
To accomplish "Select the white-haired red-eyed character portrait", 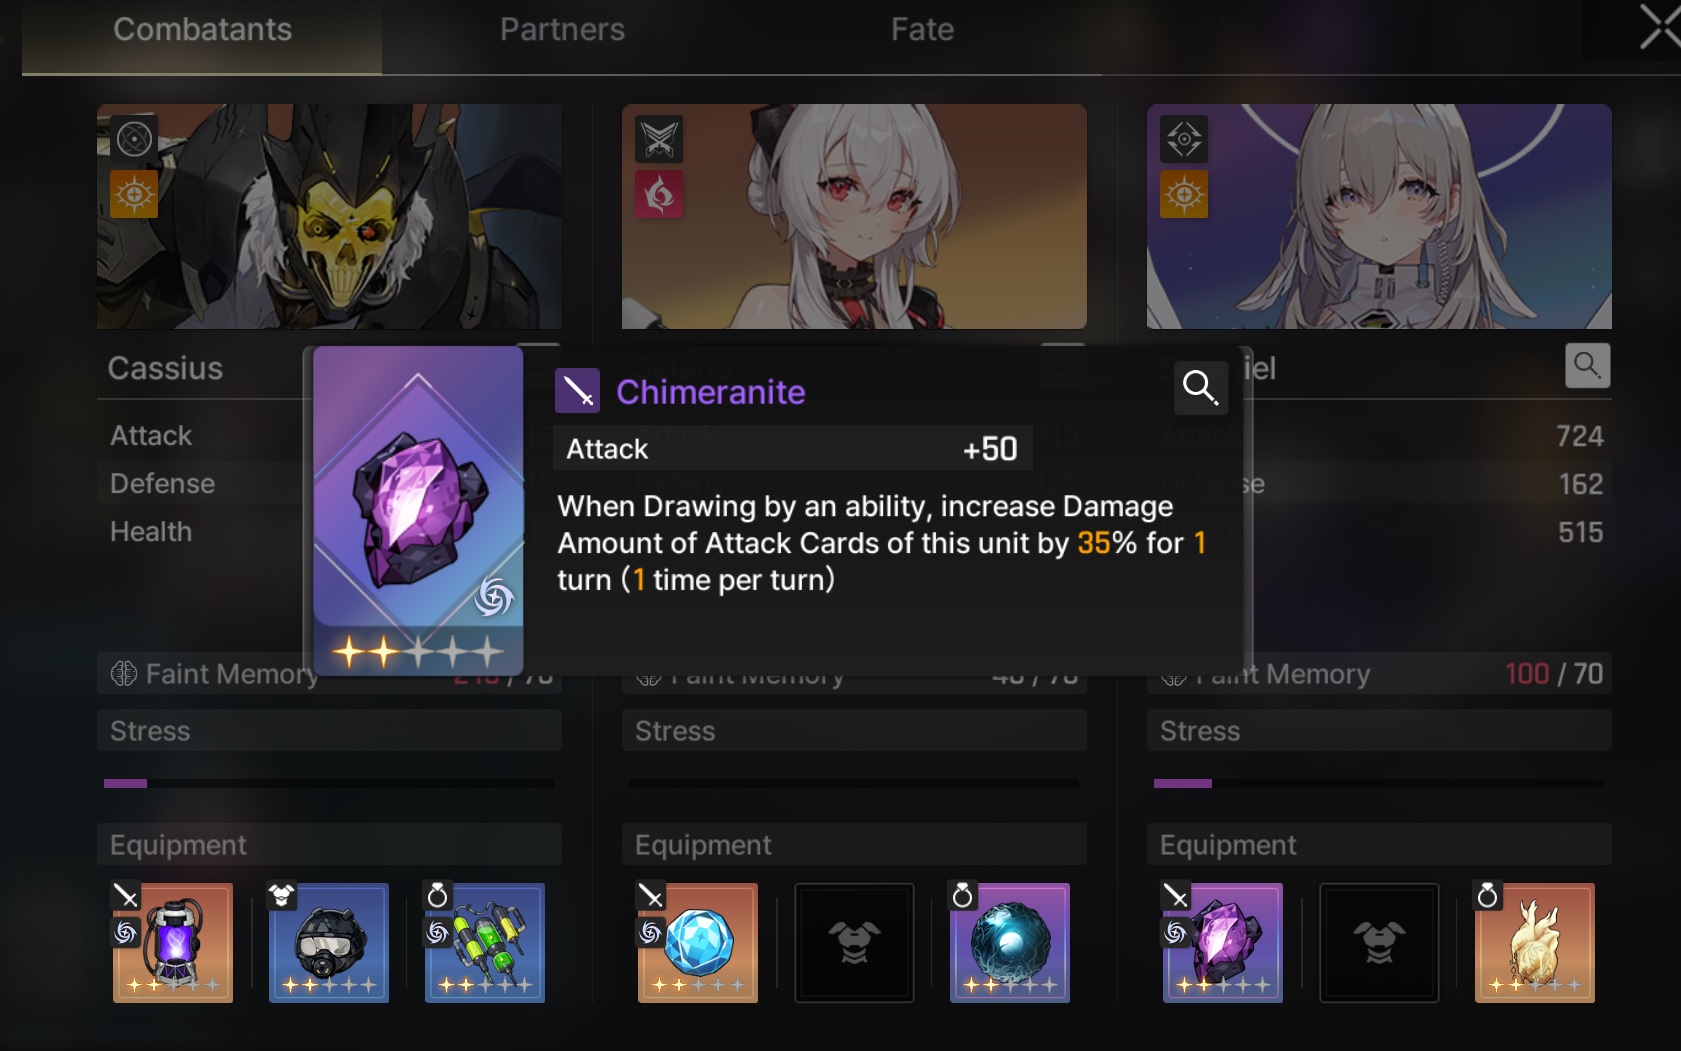I will point(854,216).
